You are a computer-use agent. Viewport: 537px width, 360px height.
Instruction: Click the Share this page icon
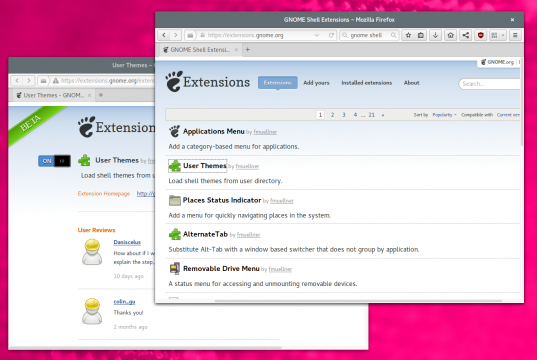coord(465,35)
